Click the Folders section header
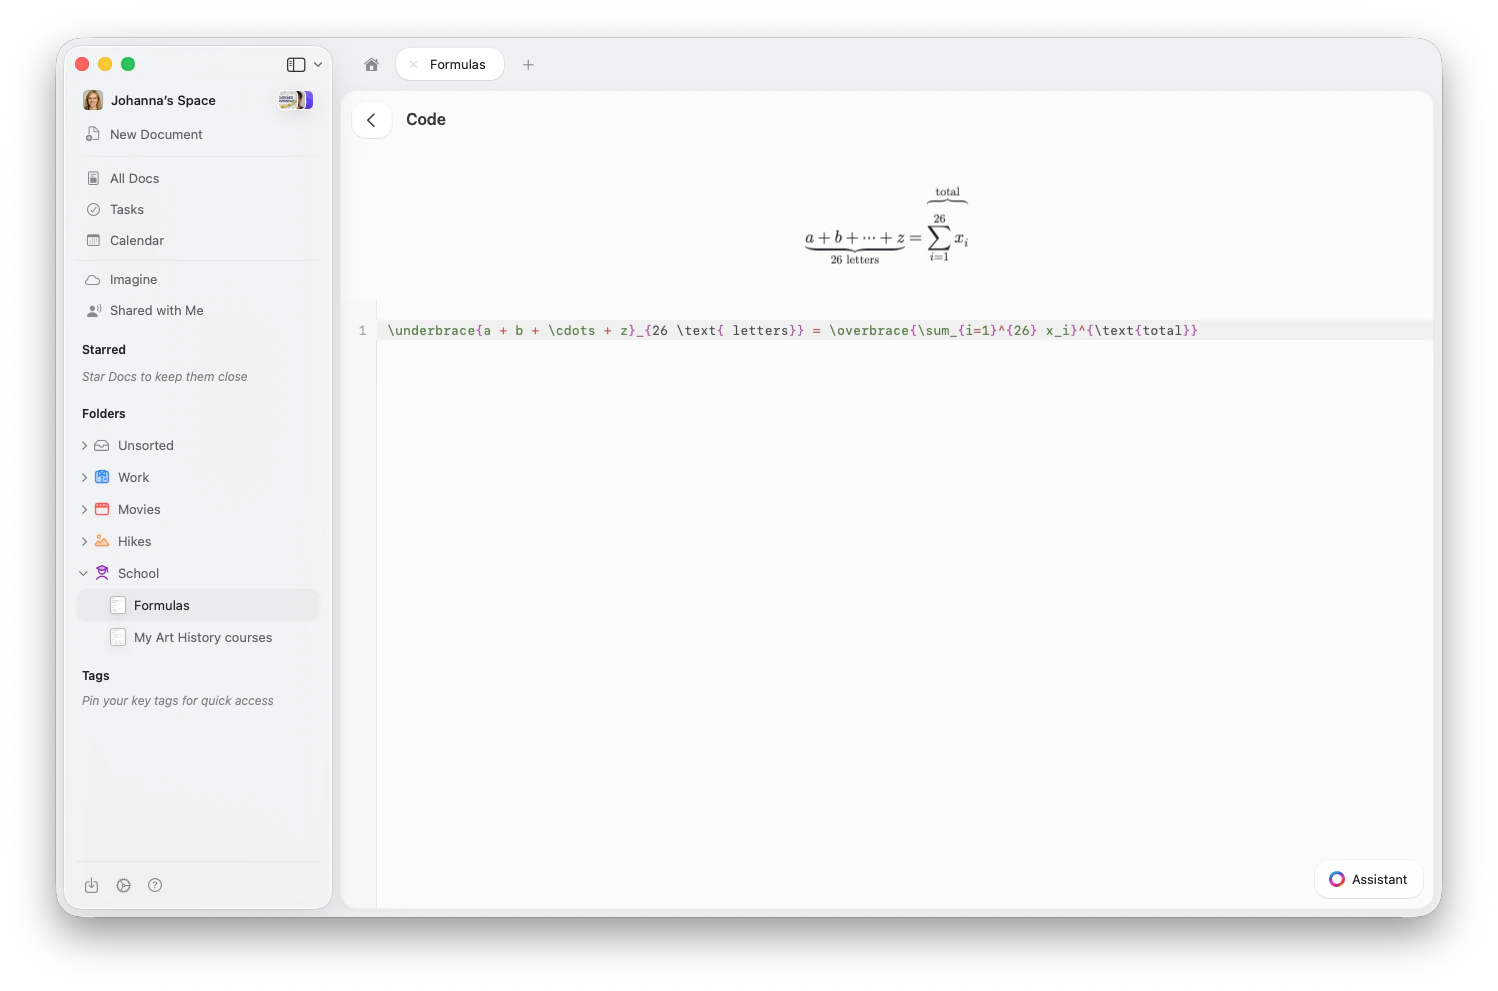The image size is (1498, 991). pyautogui.click(x=104, y=414)
